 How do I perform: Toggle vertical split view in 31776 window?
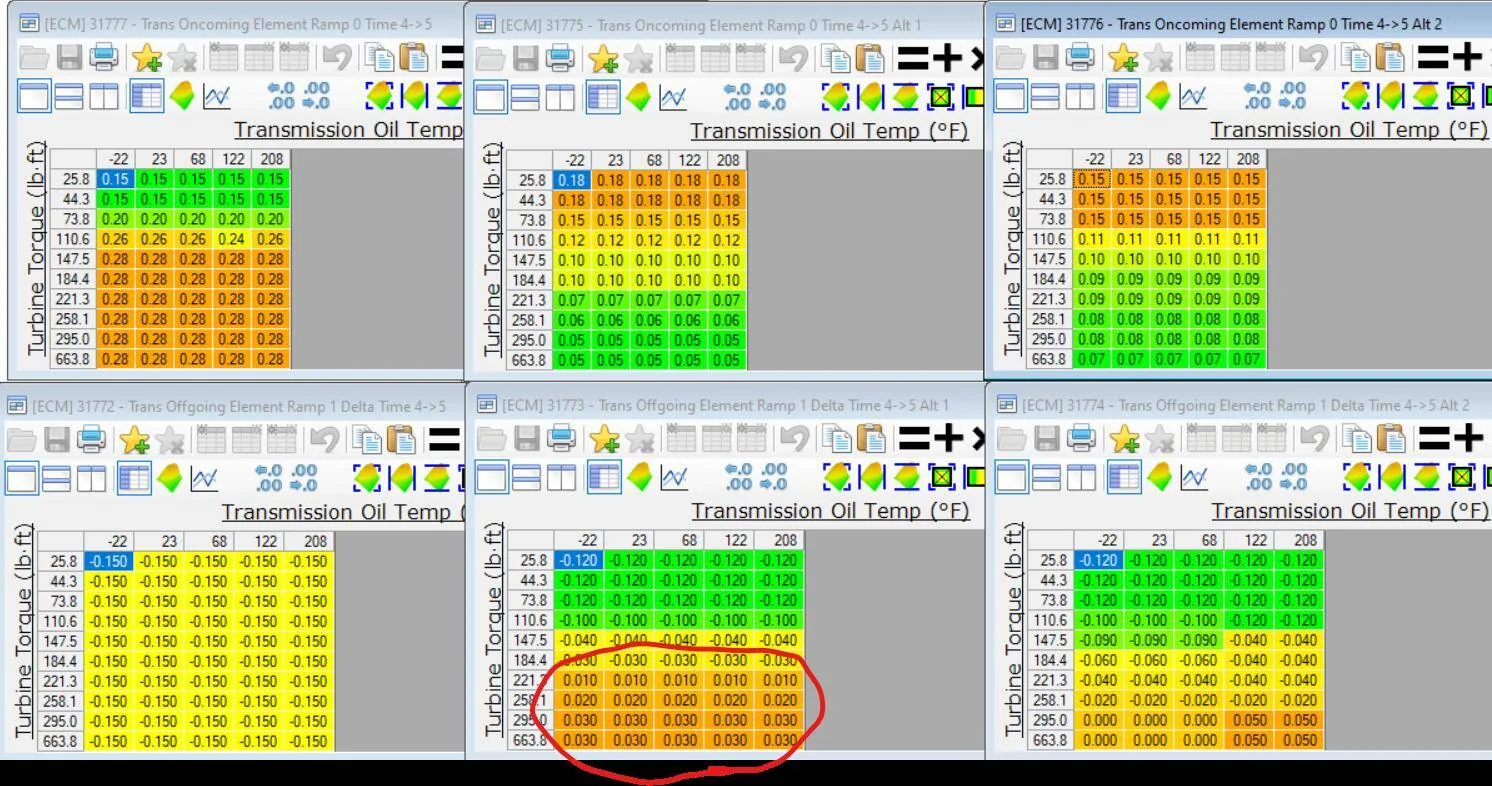[x=1079, y=97]
